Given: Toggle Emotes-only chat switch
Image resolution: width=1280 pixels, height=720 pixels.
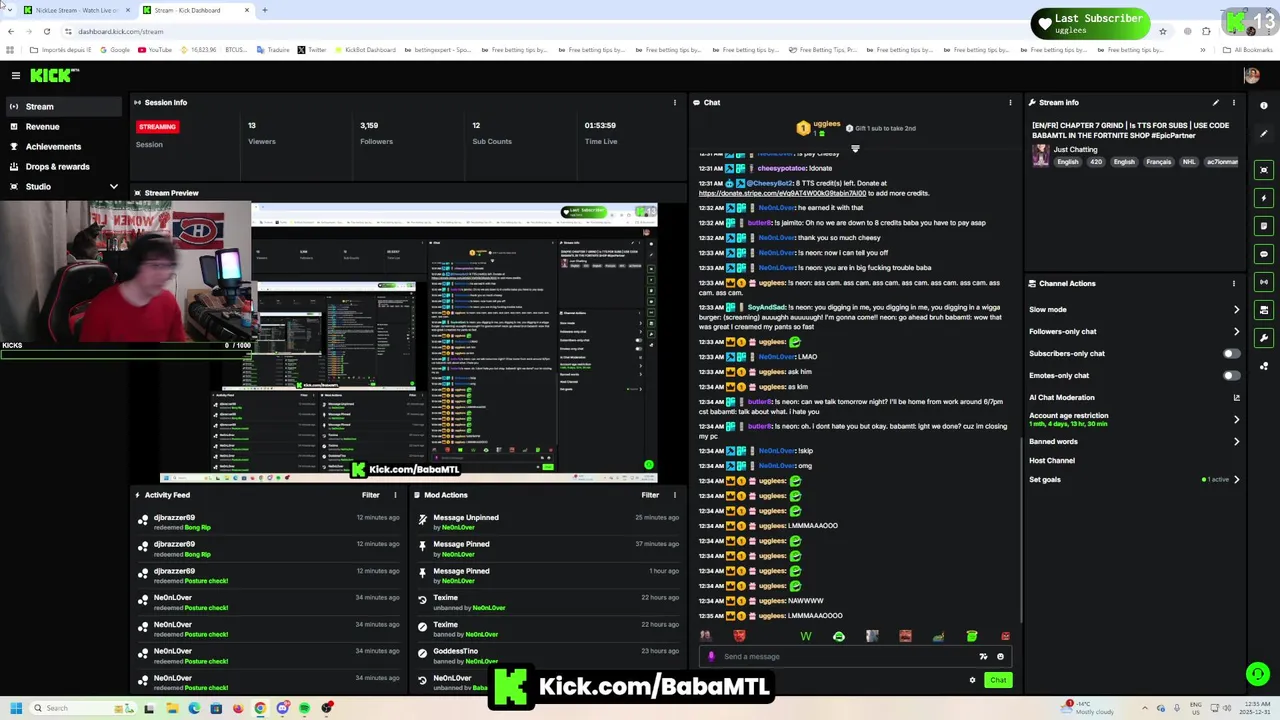Looking at the screenshot, I should pos(1232,375).
